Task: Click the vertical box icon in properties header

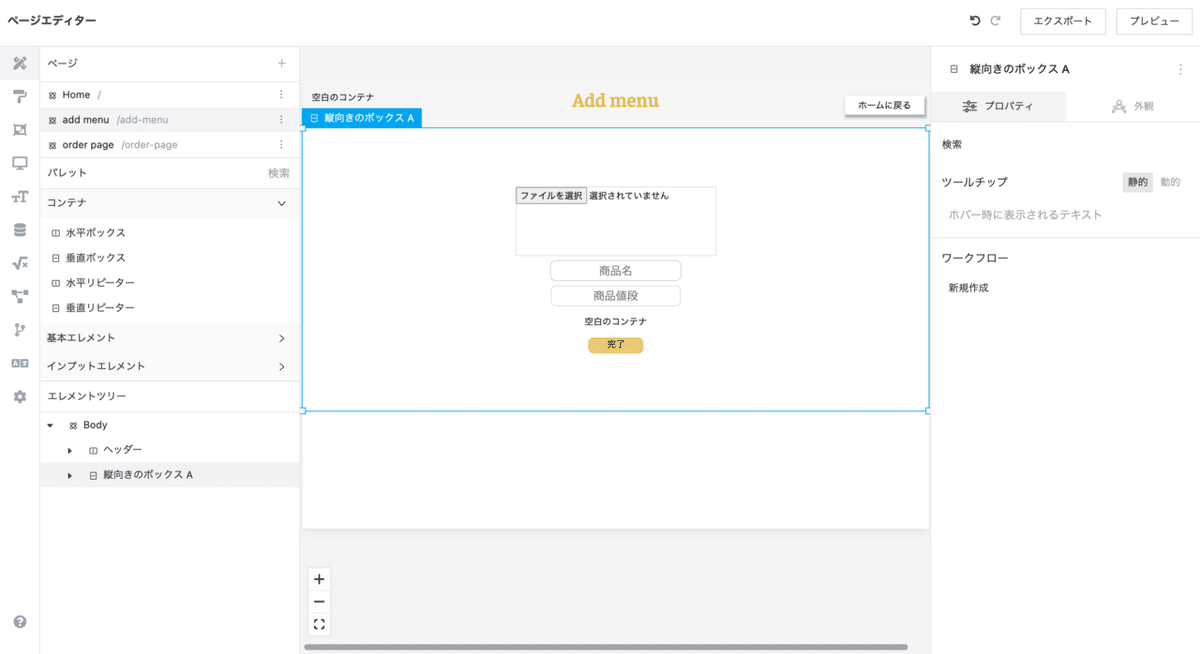Action: pos(953,70)
